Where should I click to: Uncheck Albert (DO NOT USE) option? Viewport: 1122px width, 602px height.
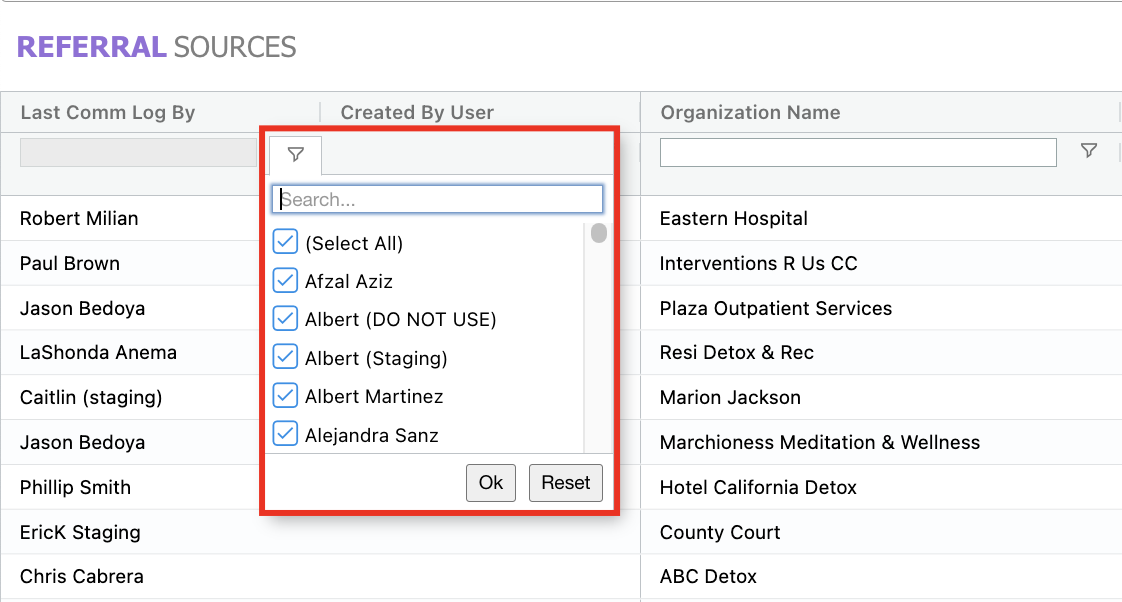(x=286, y=319)
